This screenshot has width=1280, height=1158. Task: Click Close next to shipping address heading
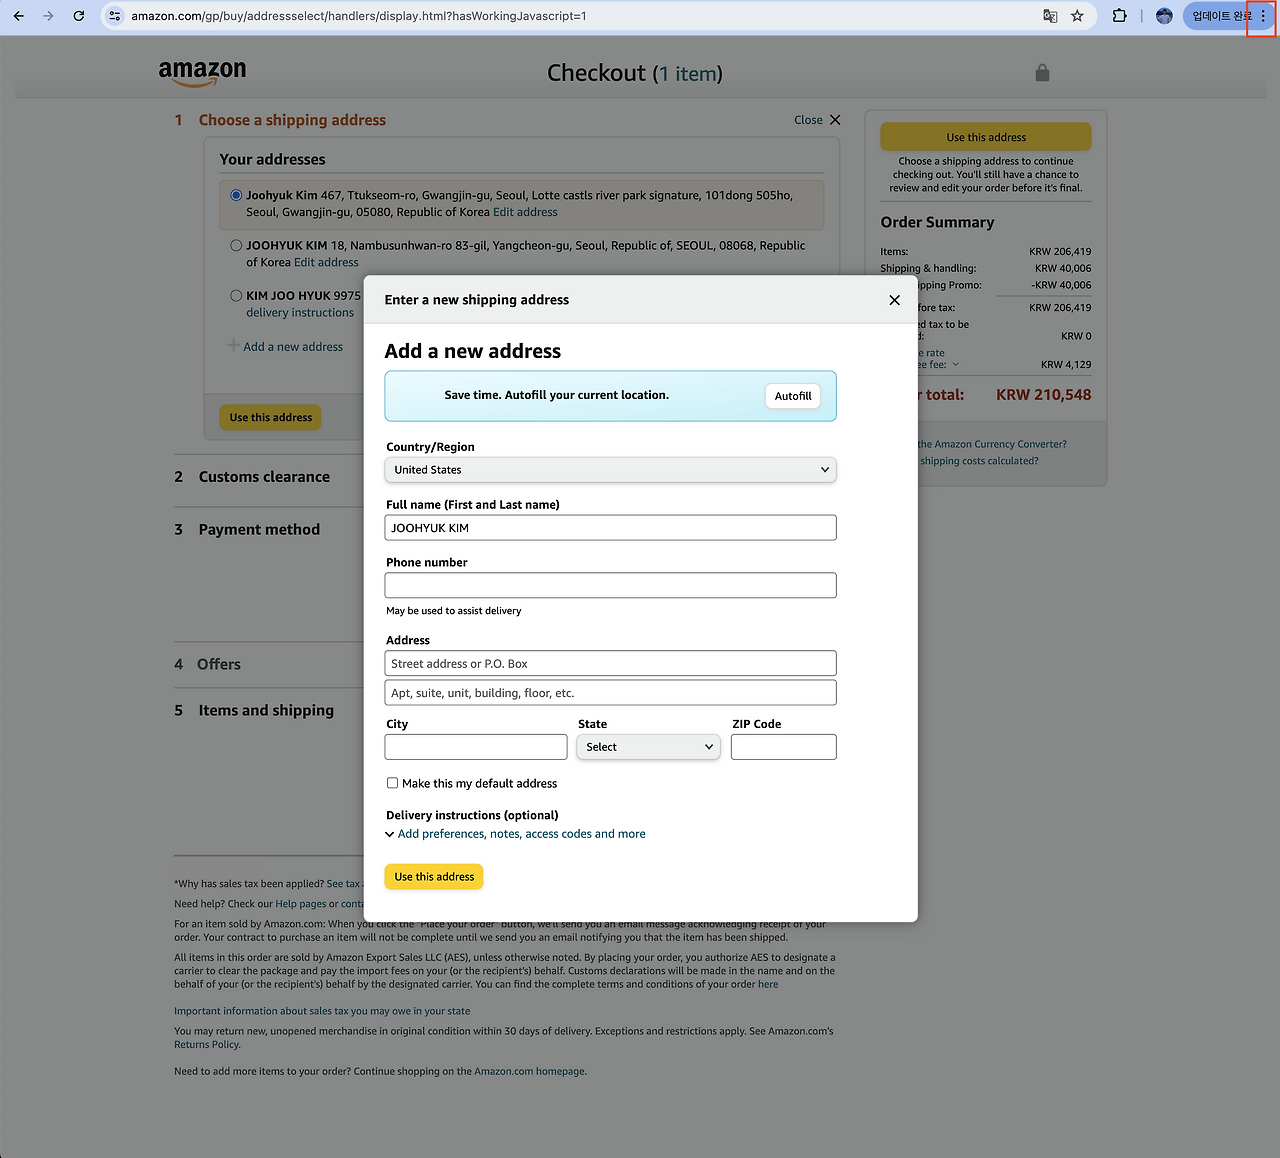click(x=817, y=120)
